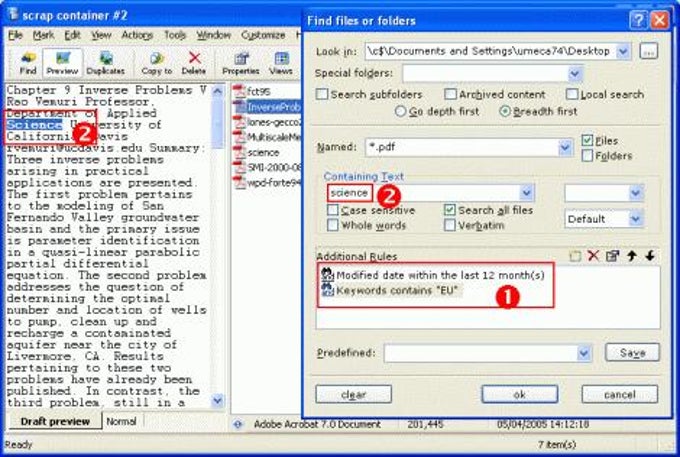This screenshot has height=457, width=680.
Task: Click the clear button
Action: point(353,395)
